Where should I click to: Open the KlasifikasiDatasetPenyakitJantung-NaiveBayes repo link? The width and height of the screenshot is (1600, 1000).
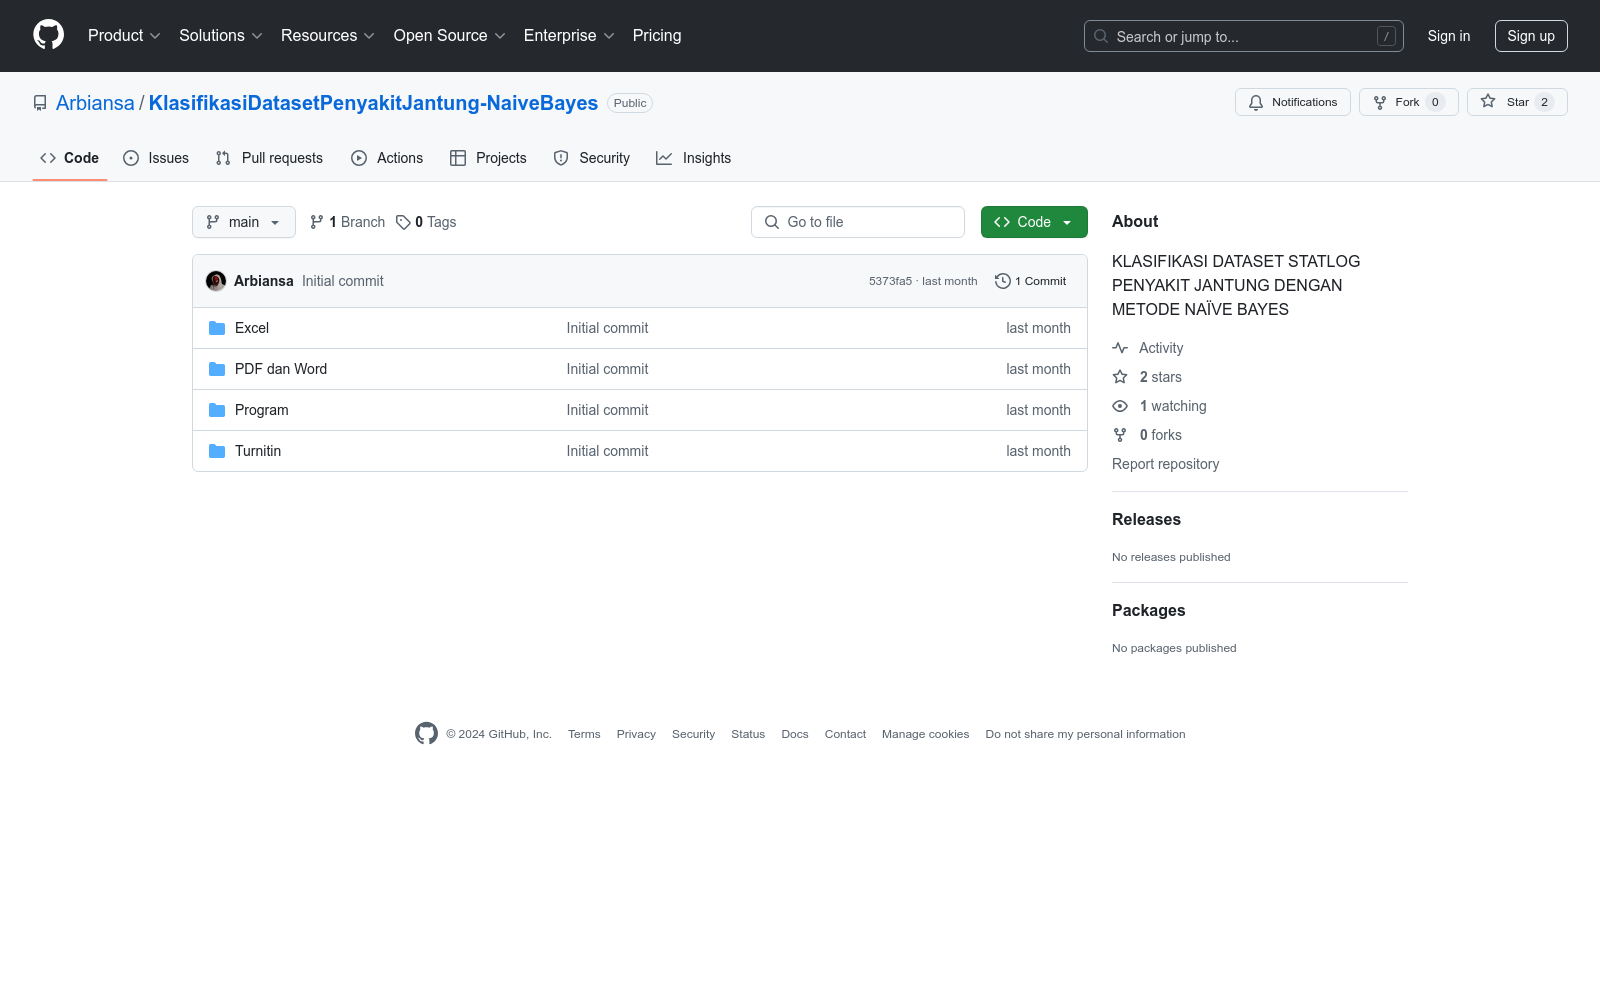(x=373, y=103)
